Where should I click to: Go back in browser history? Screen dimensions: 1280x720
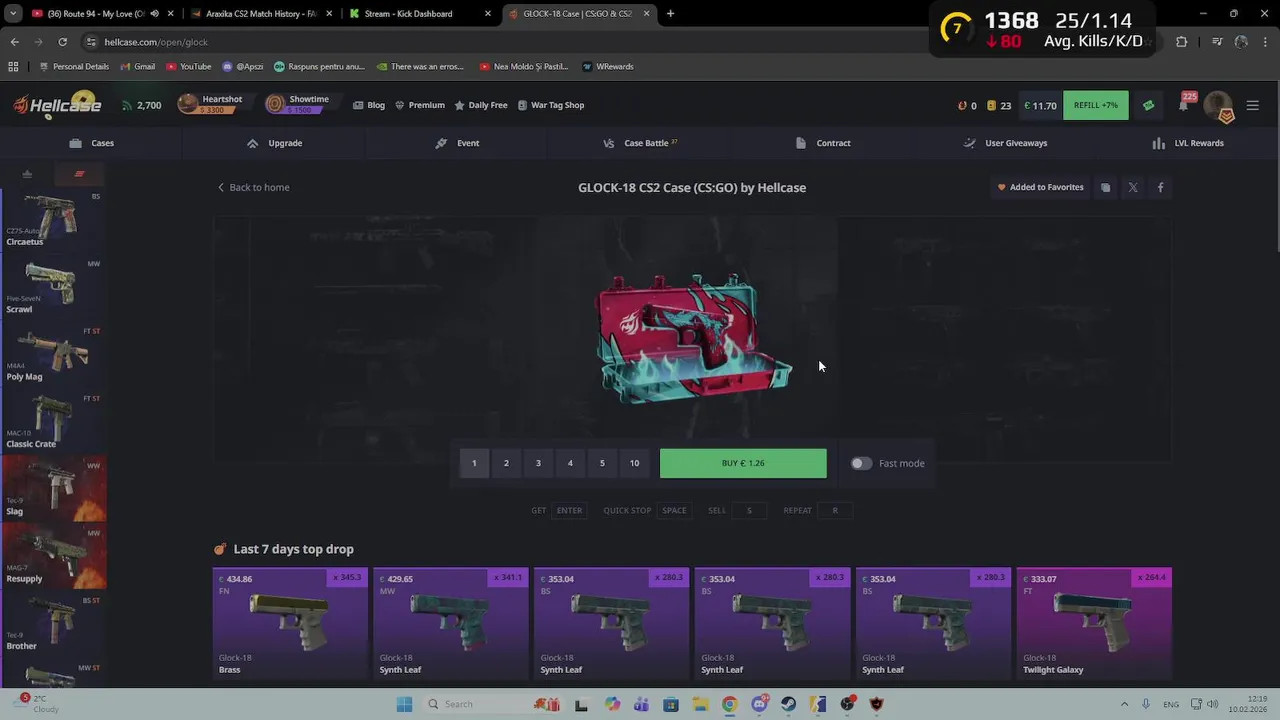[x=14, y=42]
